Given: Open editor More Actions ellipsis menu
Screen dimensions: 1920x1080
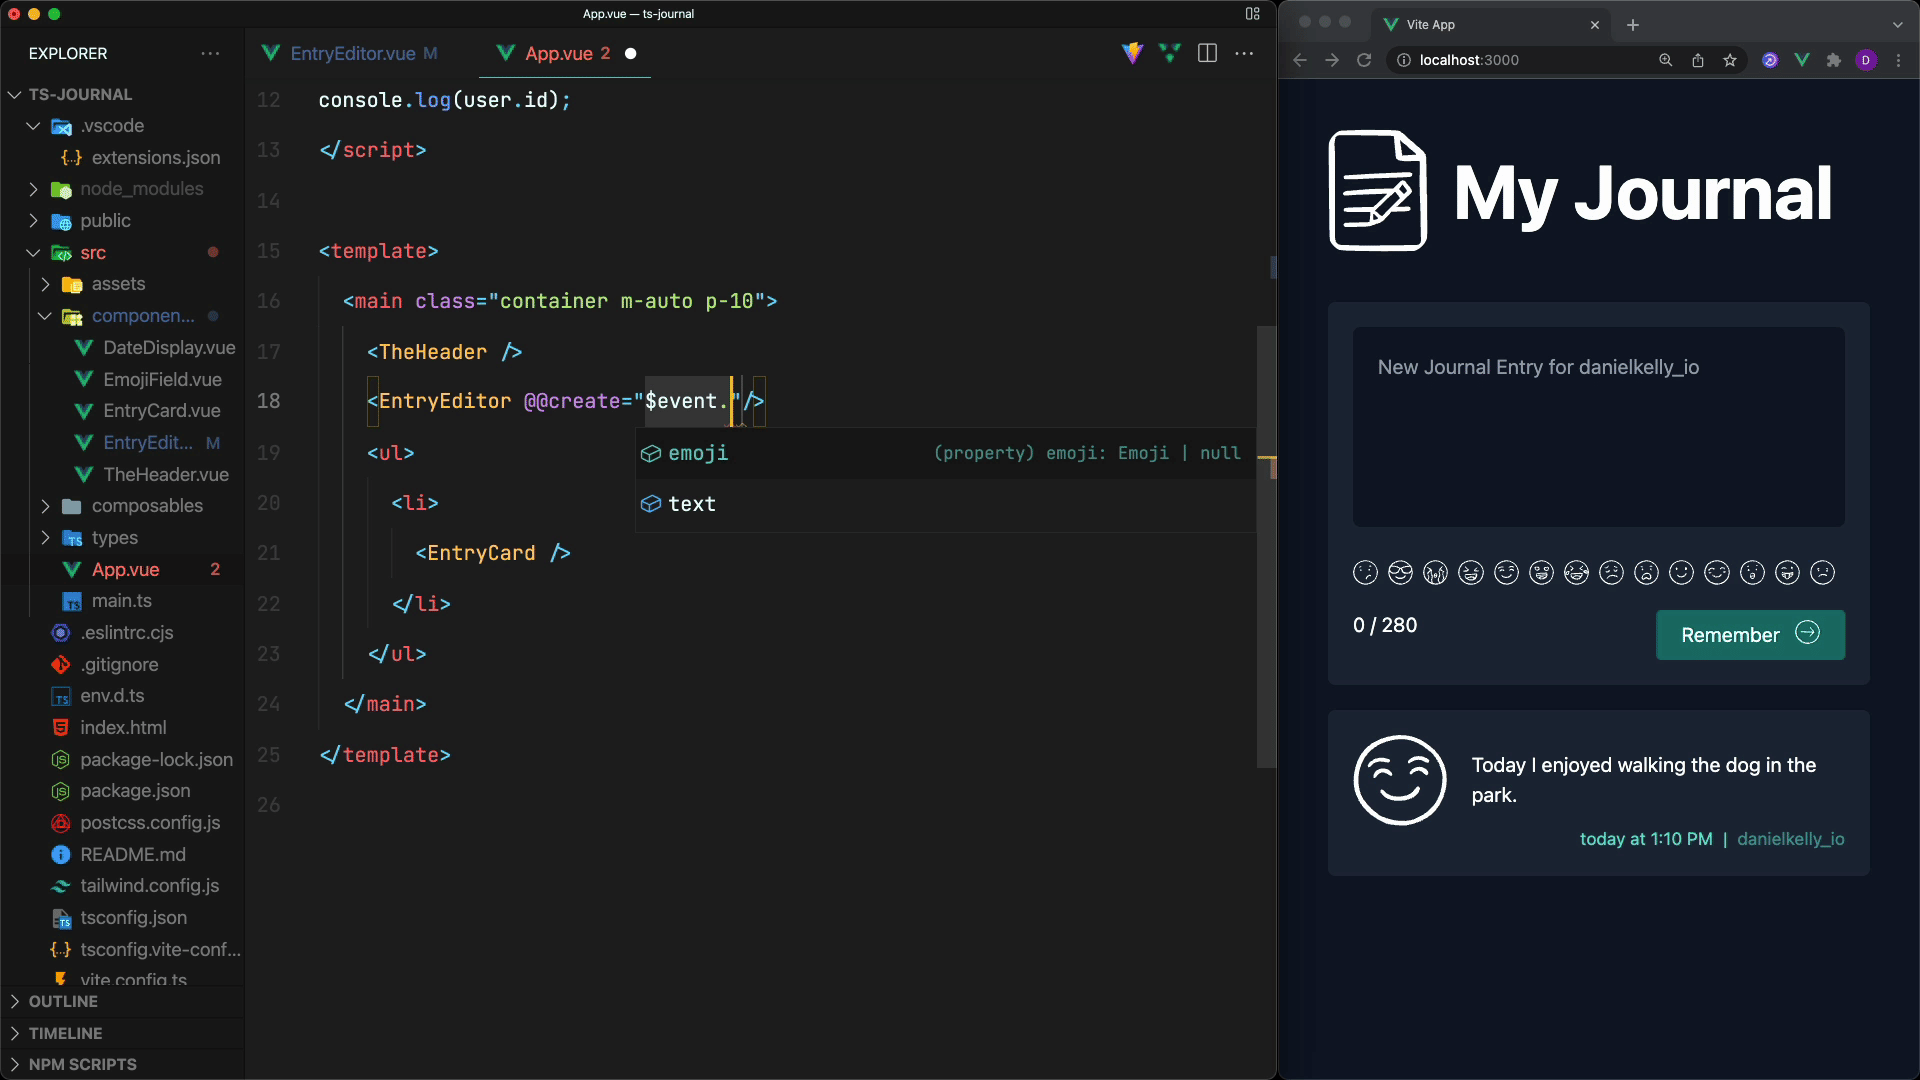Looking at the screenshot, I should coord(1244,53).
